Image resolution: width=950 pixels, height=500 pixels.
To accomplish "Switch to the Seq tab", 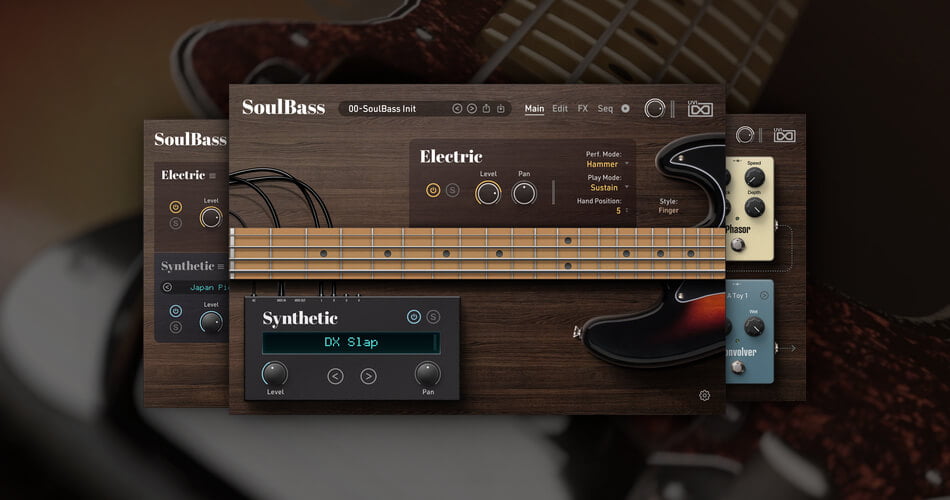I will tap(605, 108).
